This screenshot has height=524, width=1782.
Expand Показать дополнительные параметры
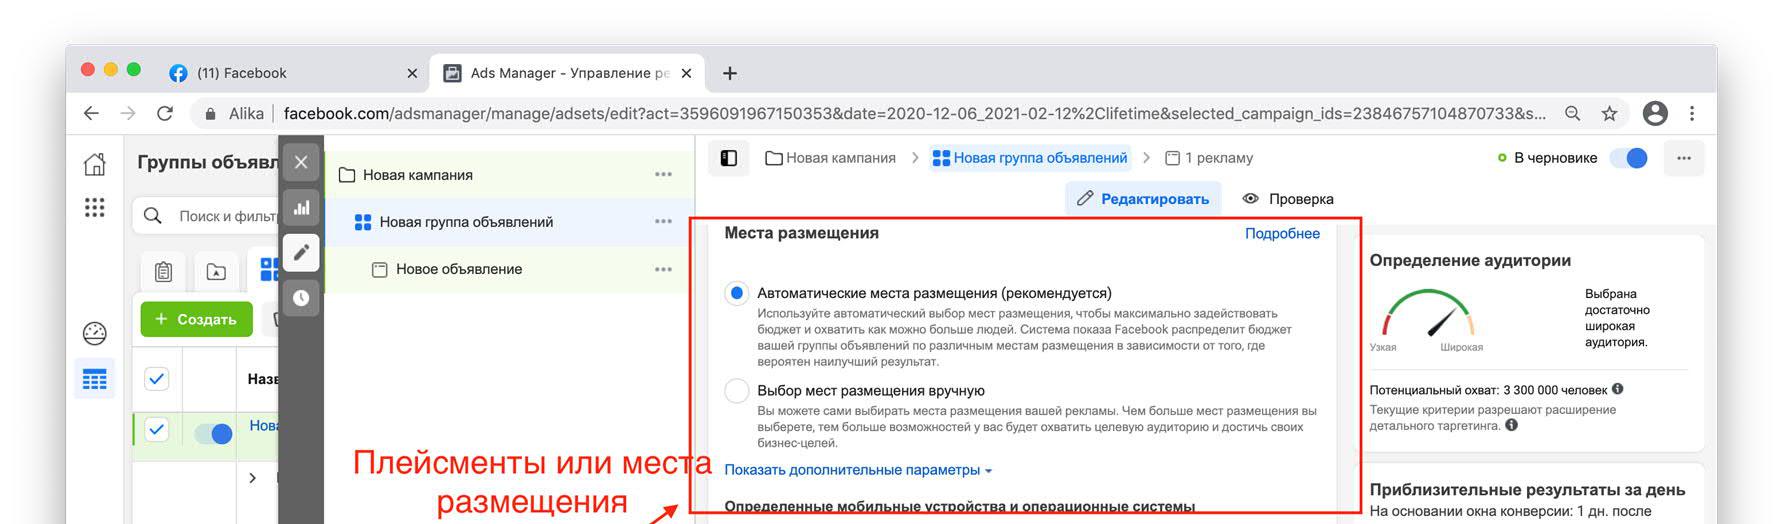(x=858, y=470)
